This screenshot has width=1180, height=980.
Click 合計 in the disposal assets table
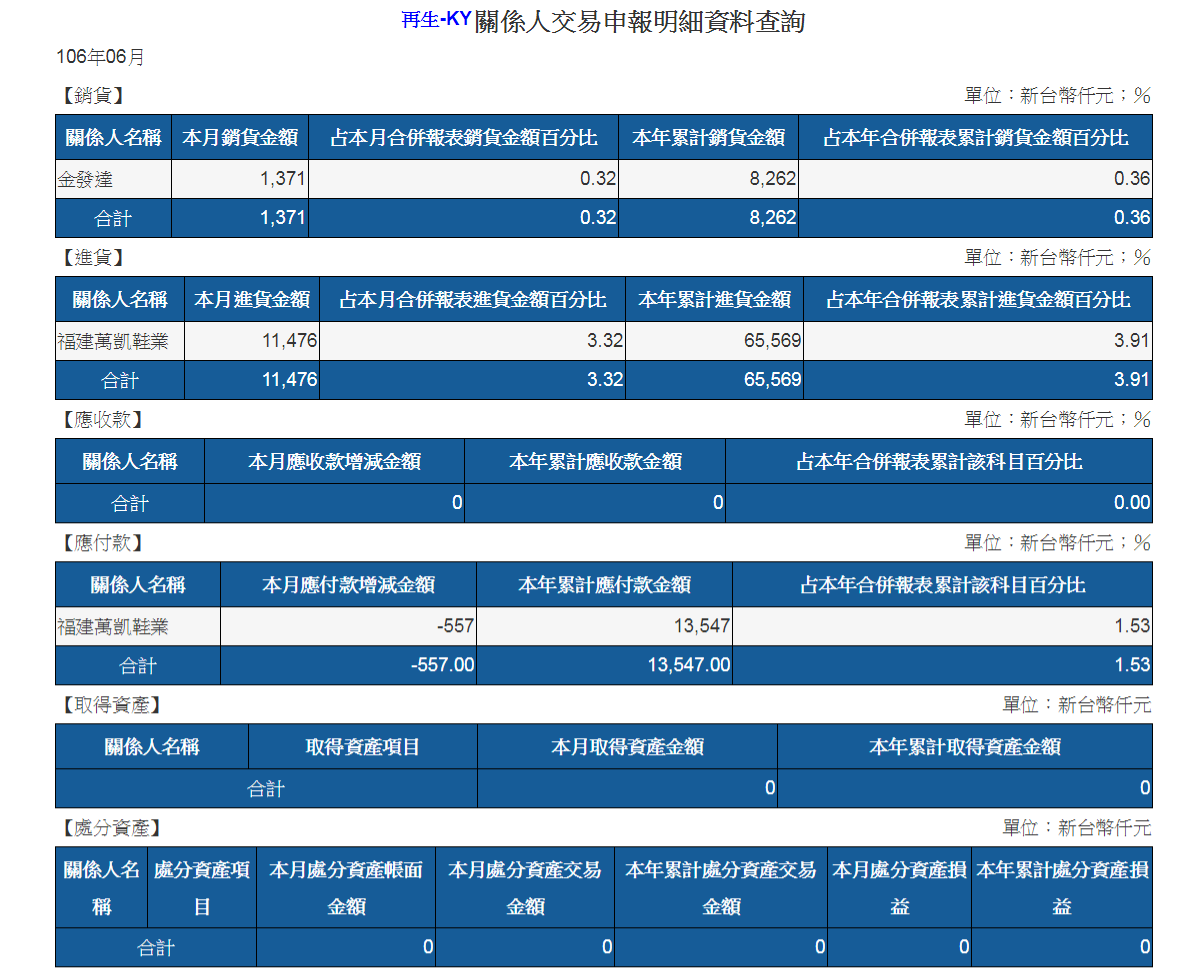(156, 948)
